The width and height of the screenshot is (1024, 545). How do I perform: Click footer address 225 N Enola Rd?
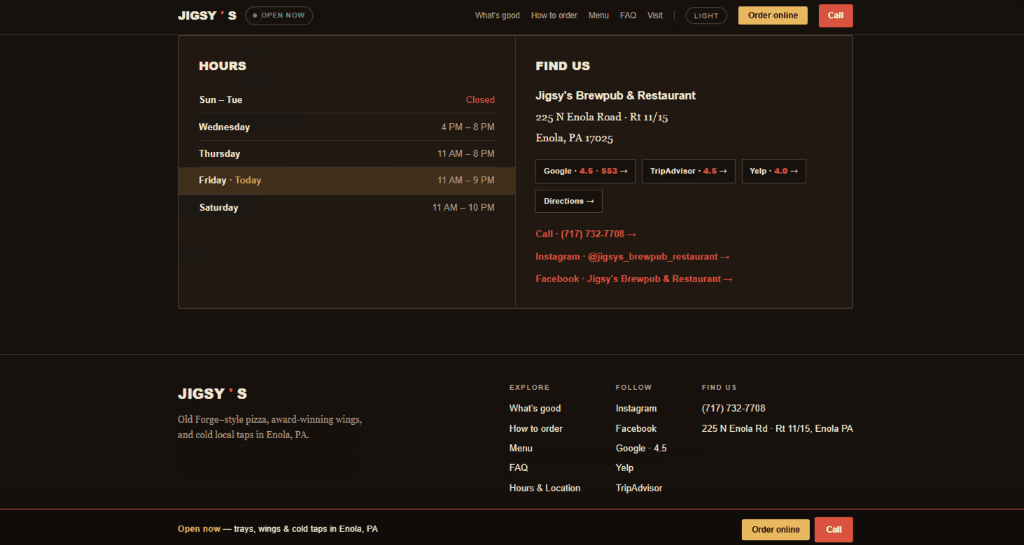coord(777,429)
